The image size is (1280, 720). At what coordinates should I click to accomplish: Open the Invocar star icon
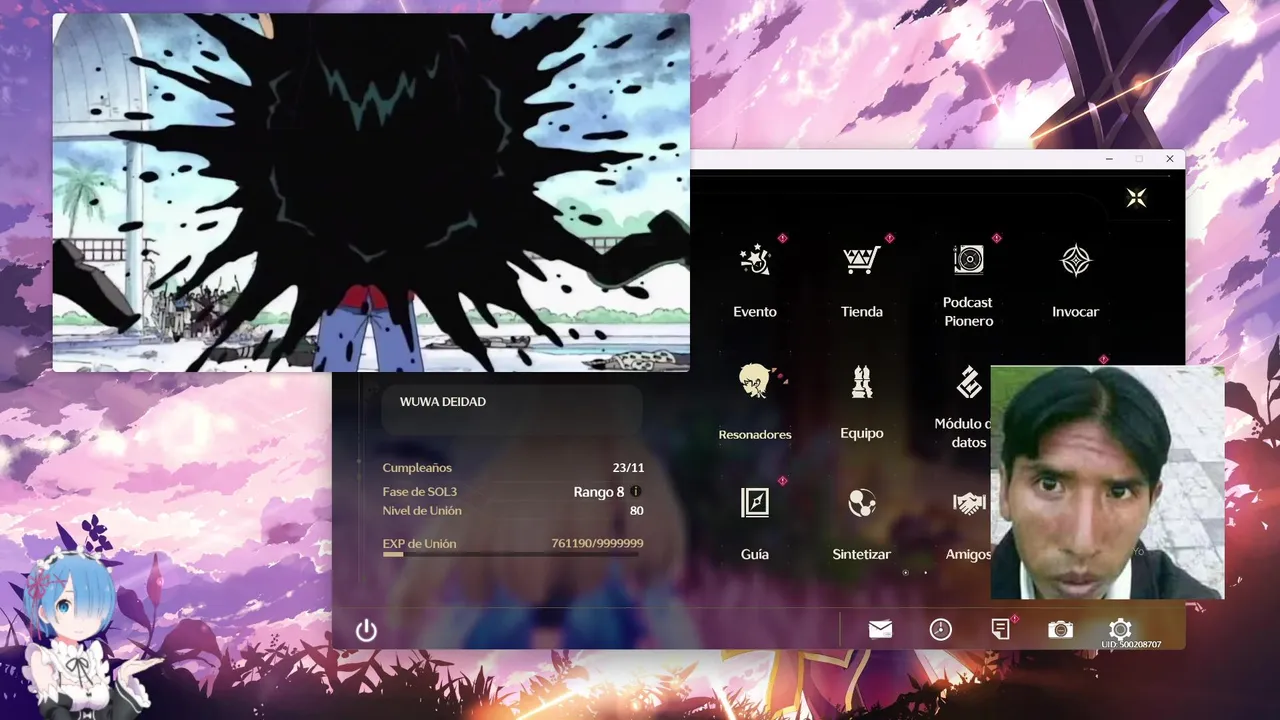pyautogui.click(x=1075, y=261)
